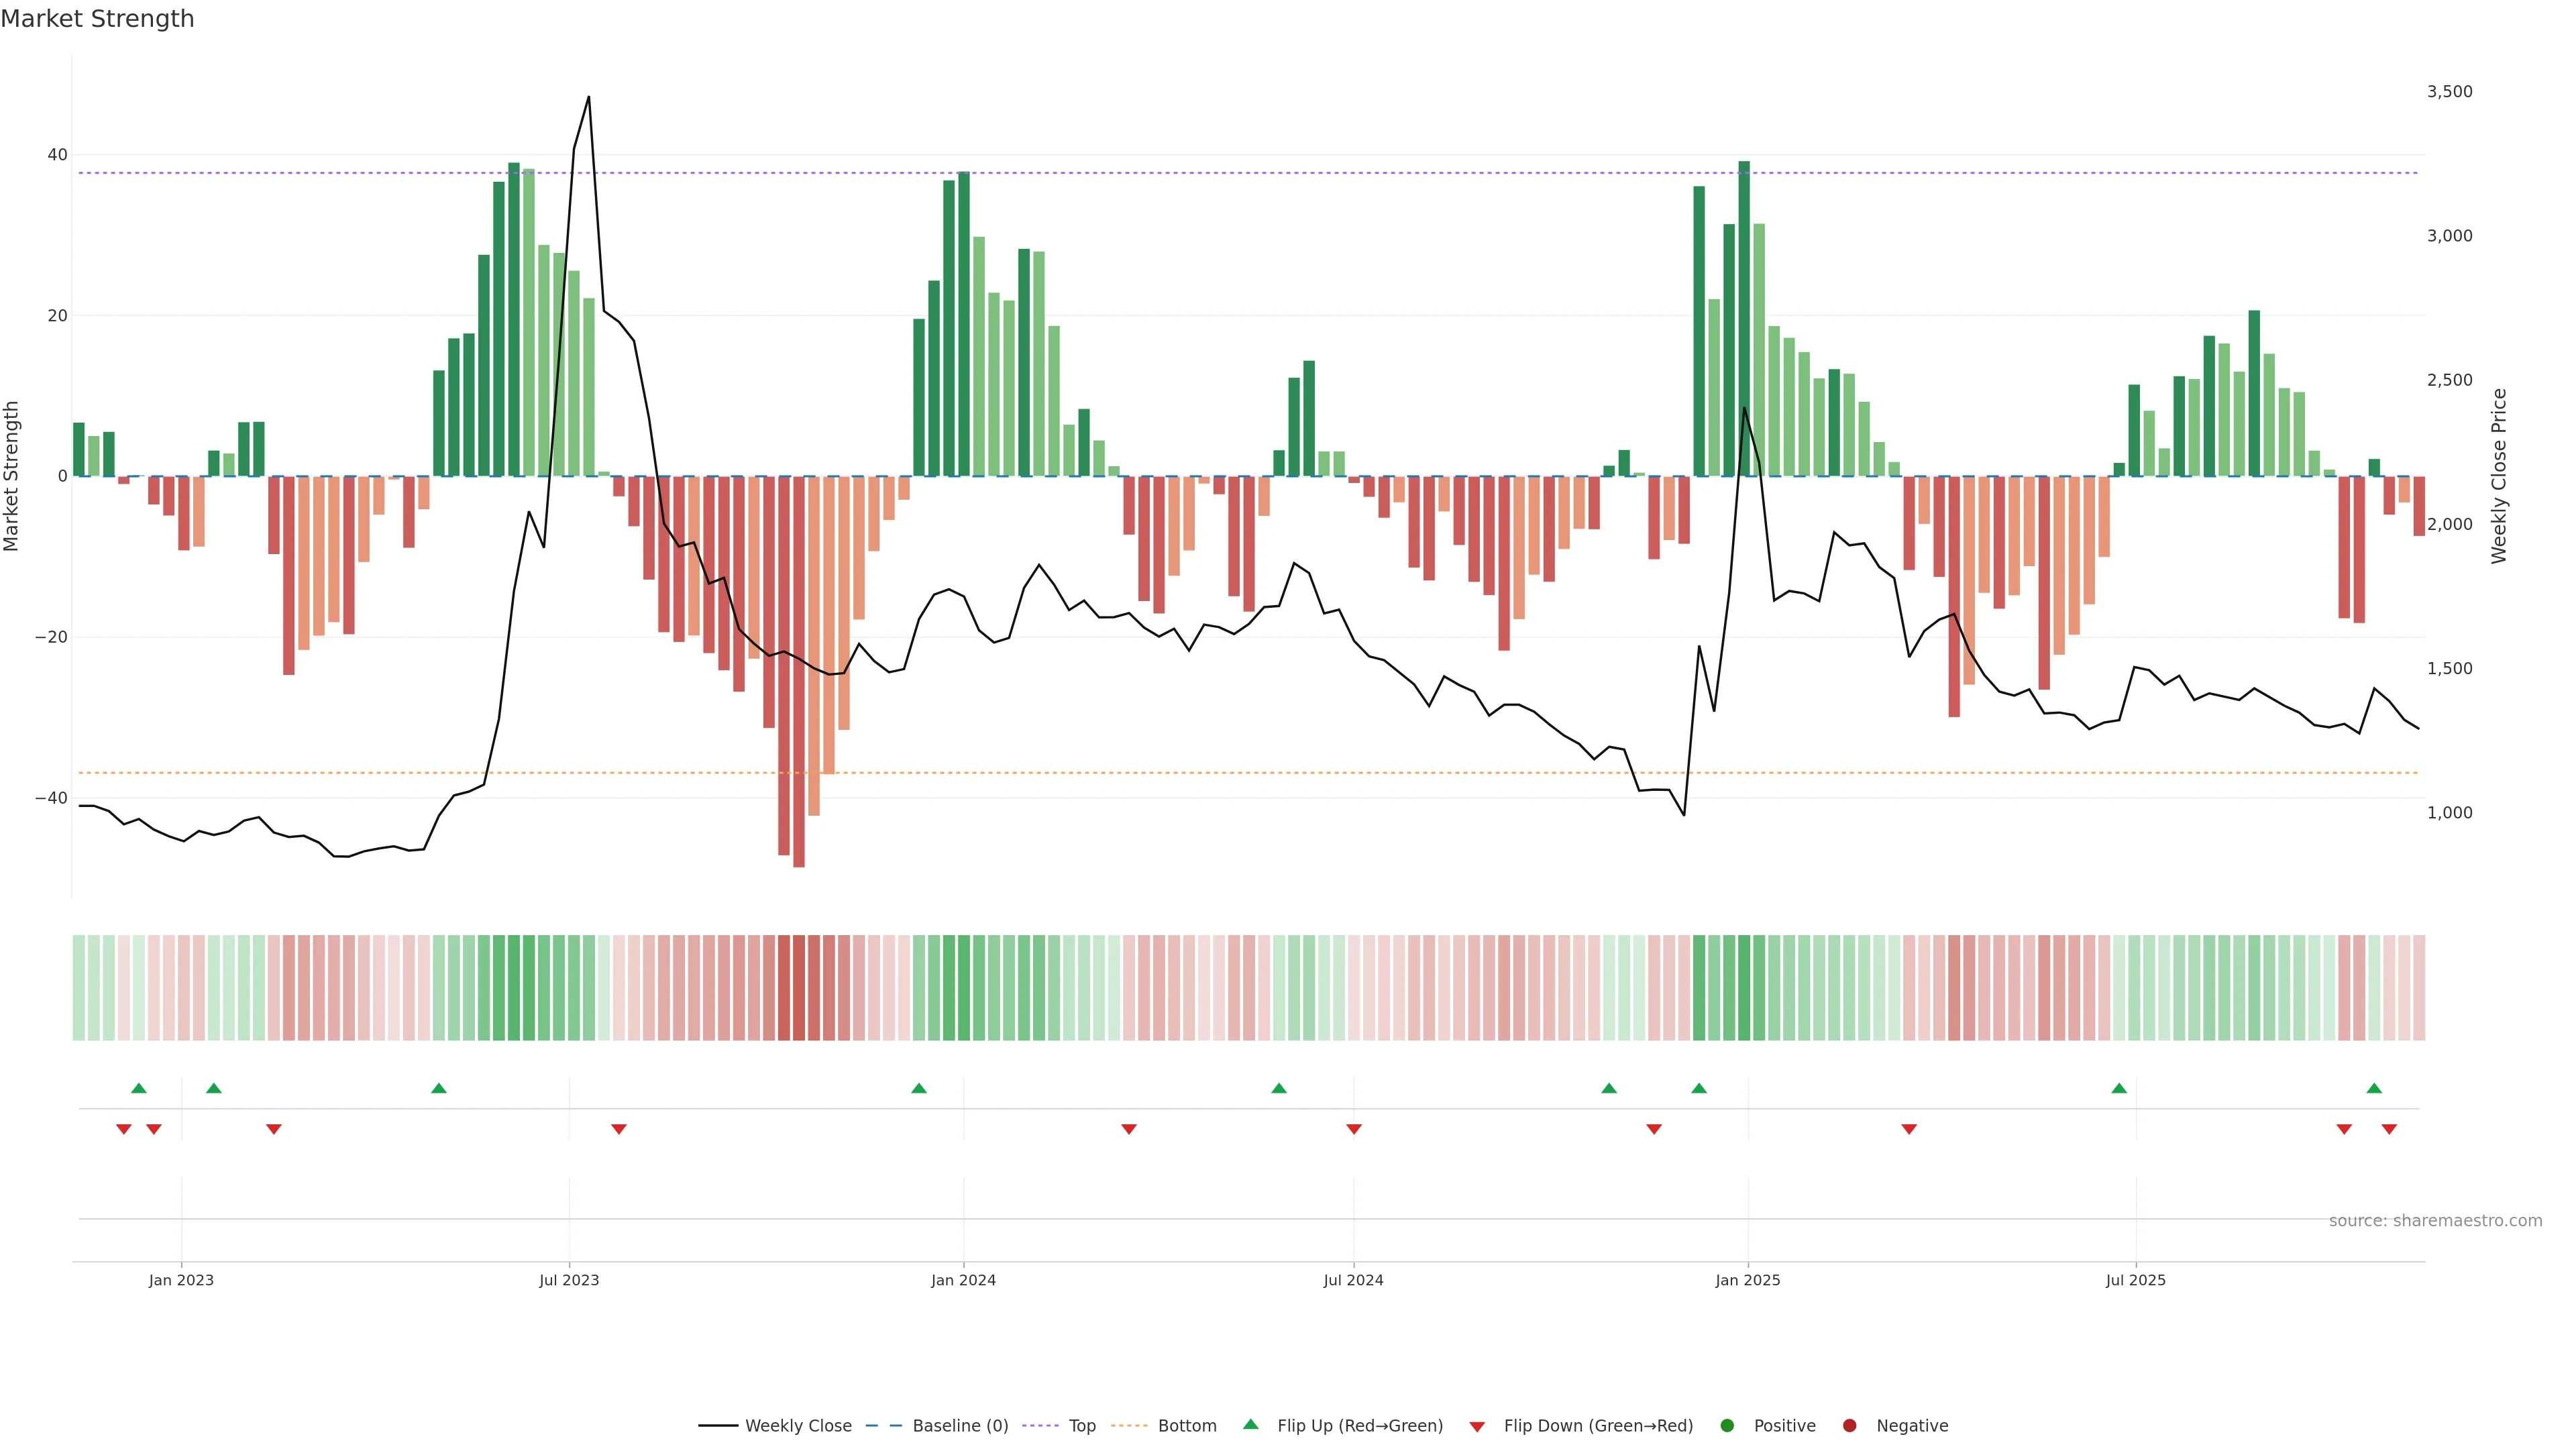
Task: Click the Positive green circle legend icon
Action: coord(1727,1426)
